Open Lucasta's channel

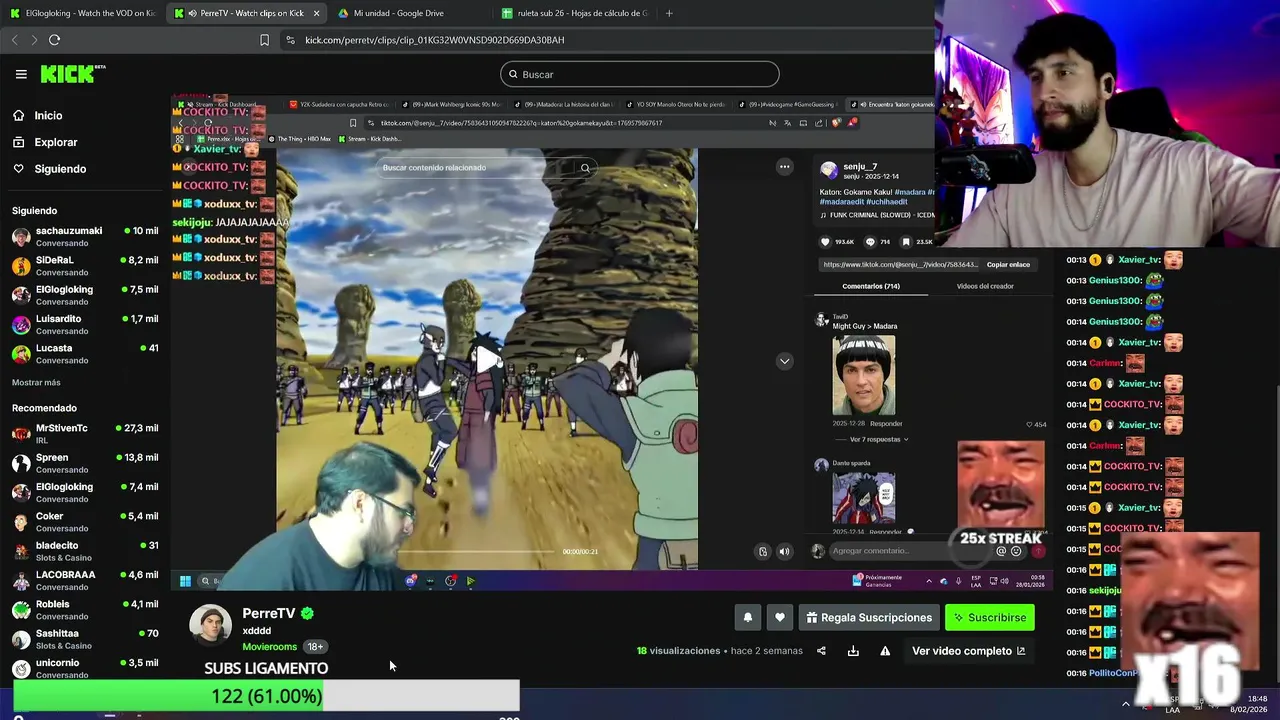pos(85,353)
